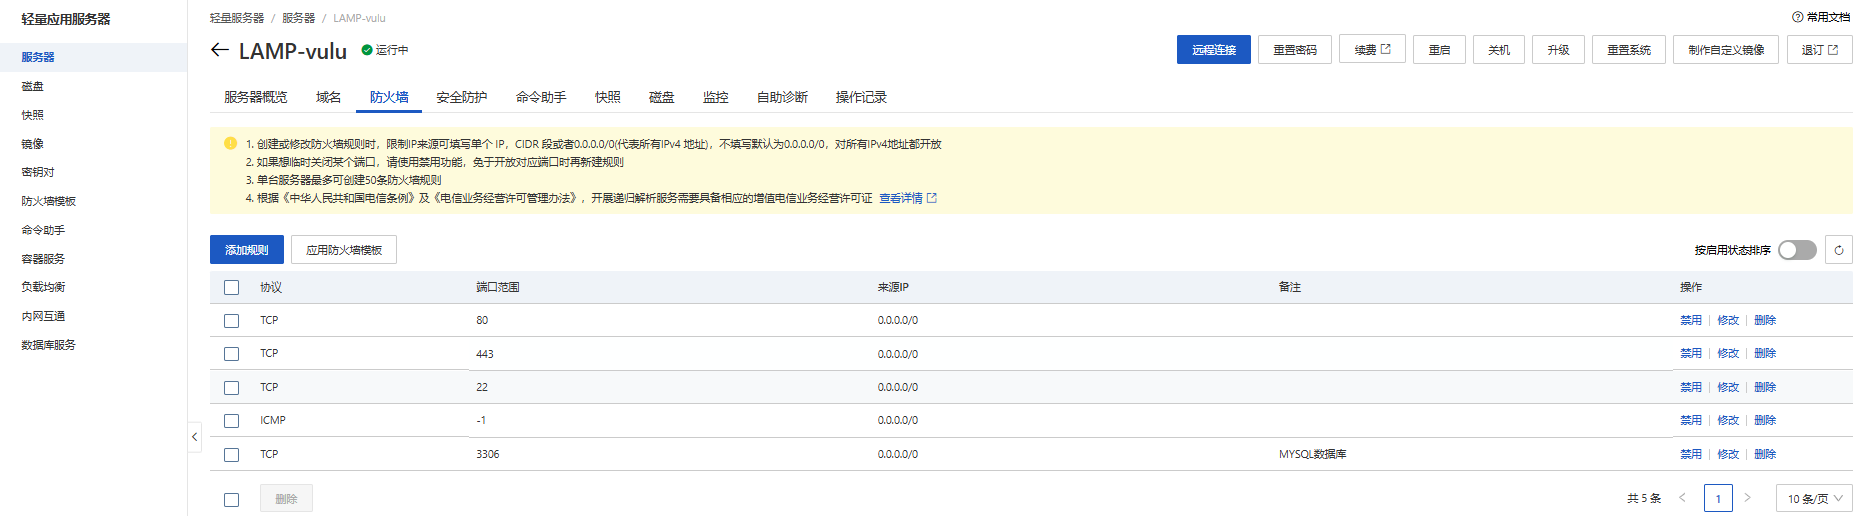Click the page number 1 box

(1718, 498)
